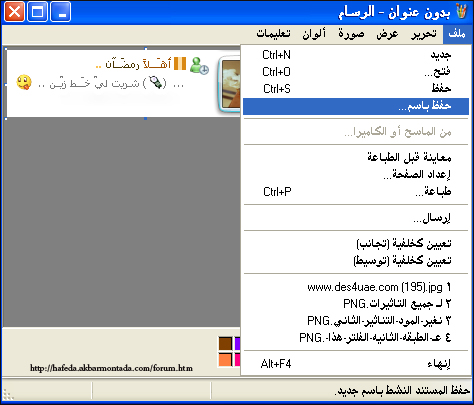Viewport: 474px width, 405px height.
Task: Minimize the Paint window
Action: [x=61, y=12]
